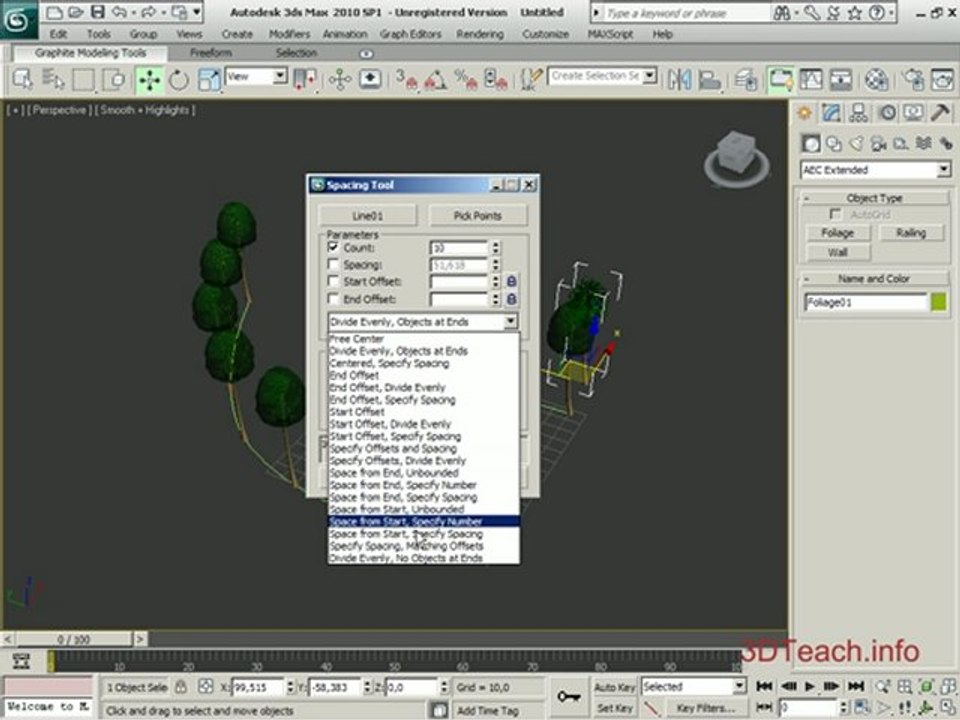Select the Move tool in main toolbar
This screenshot has width=960, height=720.
point(149,80)
